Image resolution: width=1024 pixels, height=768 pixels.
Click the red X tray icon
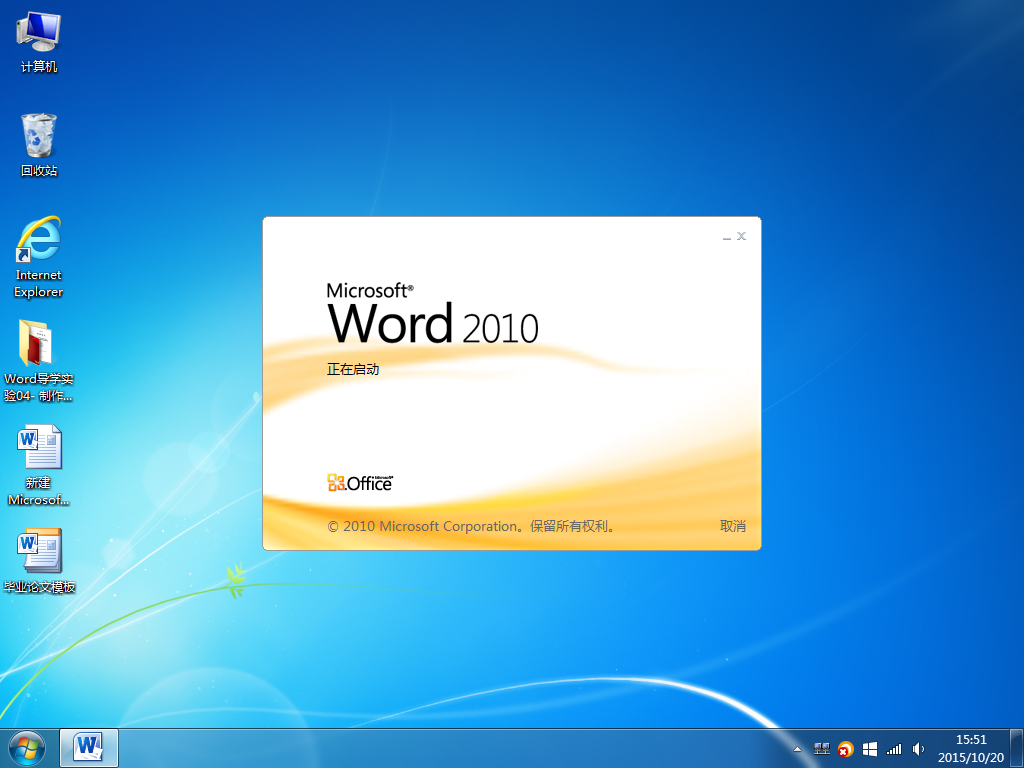click(x=846, y=749)
